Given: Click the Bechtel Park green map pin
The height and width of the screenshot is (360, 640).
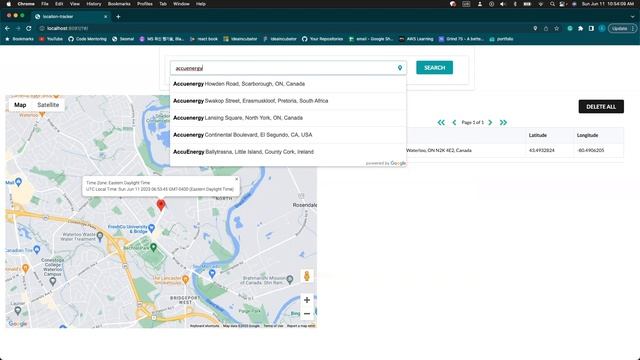Looking at the screenshot, I should (x=153, y=247).
